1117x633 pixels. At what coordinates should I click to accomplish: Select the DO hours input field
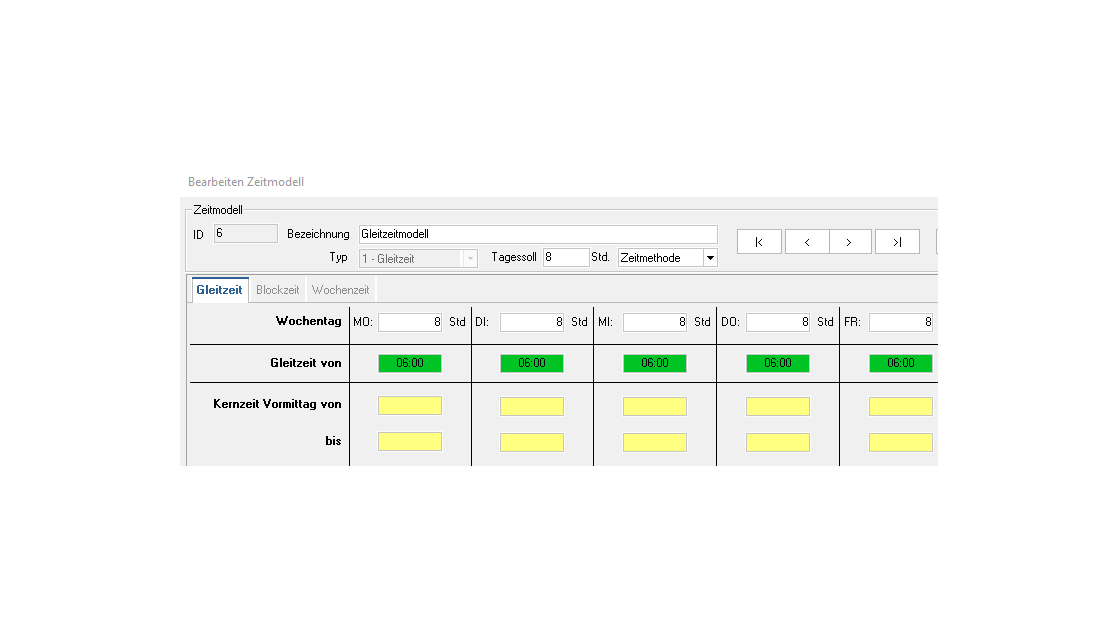coord(777,322)
